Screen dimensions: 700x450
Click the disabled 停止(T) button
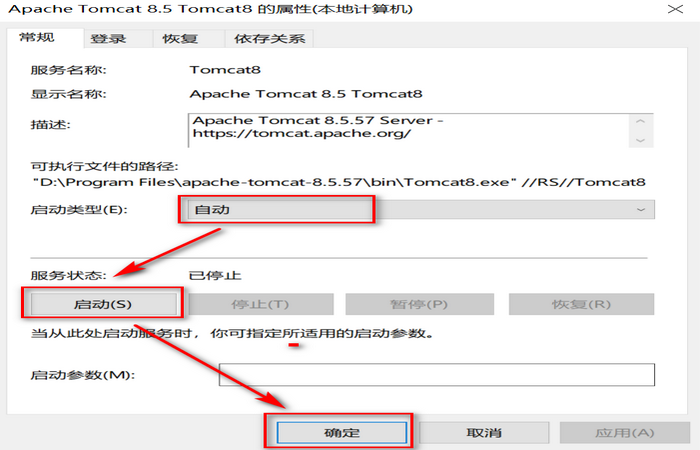[261, 304]
